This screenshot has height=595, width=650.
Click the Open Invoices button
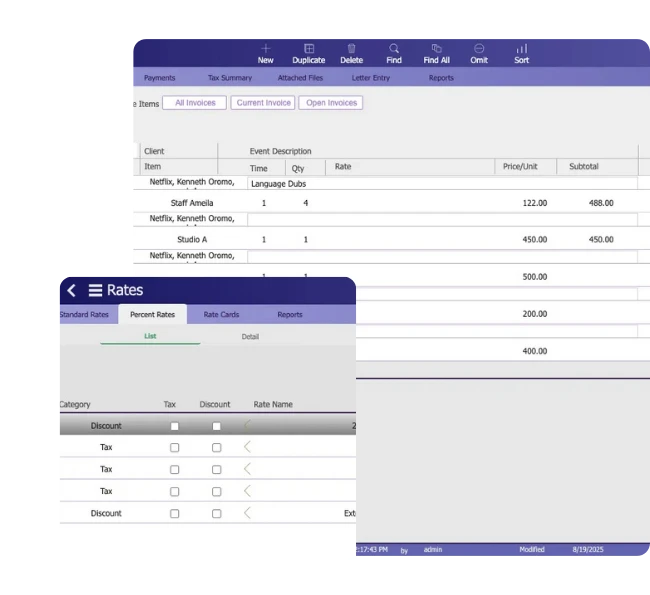pyautogui.click(x=331, y=102)
